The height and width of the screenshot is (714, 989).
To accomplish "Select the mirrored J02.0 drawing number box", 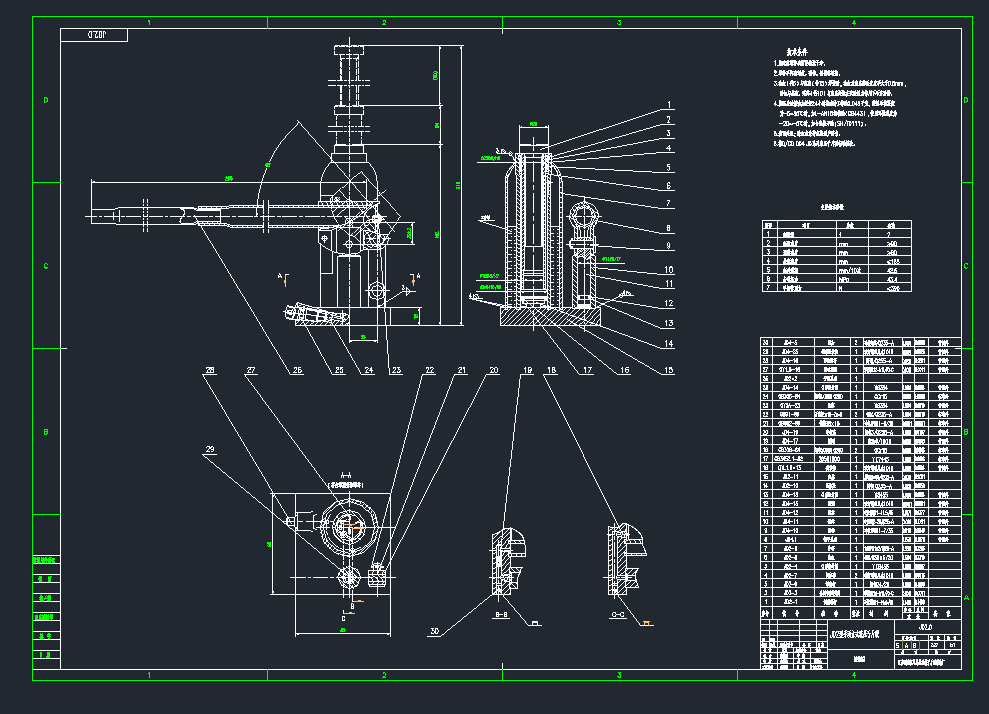I will click(x=96, y=35).
